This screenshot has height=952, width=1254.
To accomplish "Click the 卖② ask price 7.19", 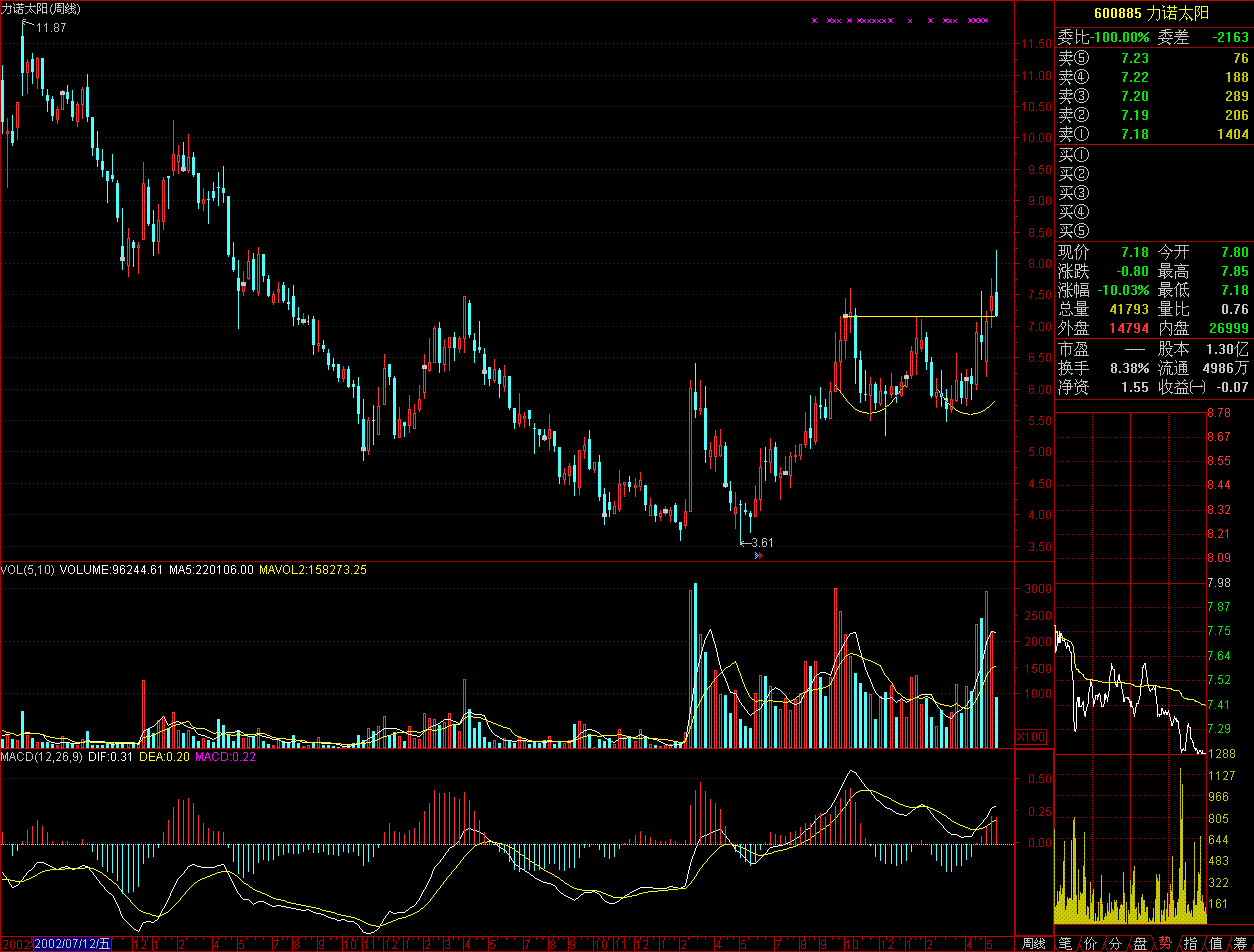I will click(x=1135, y=115).
